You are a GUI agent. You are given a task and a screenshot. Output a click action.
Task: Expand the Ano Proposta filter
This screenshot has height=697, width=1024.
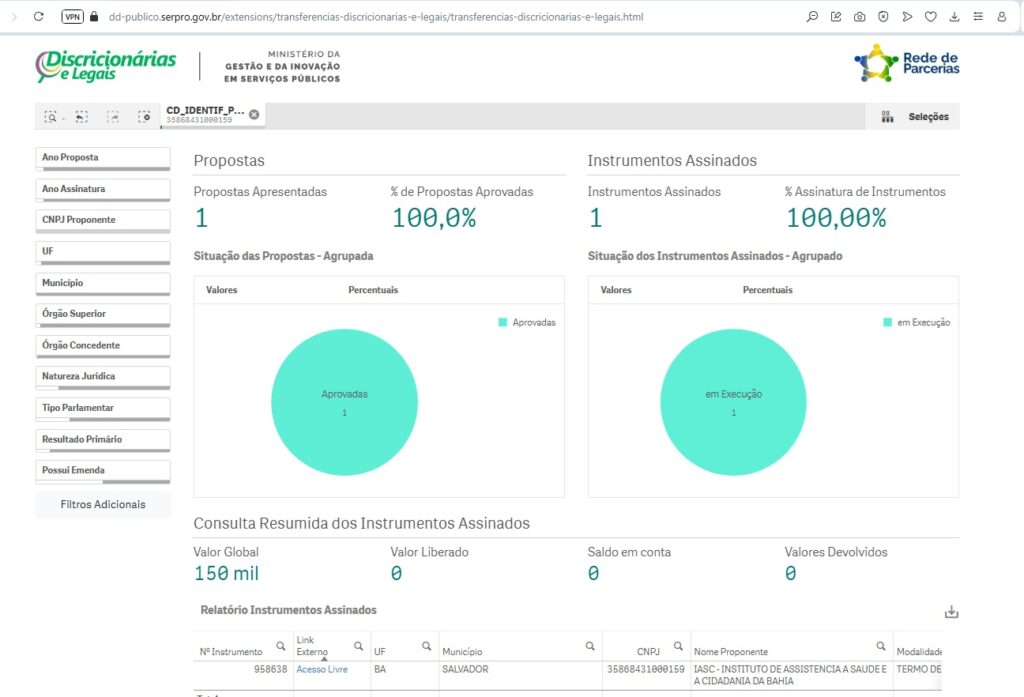pos(103,158)
